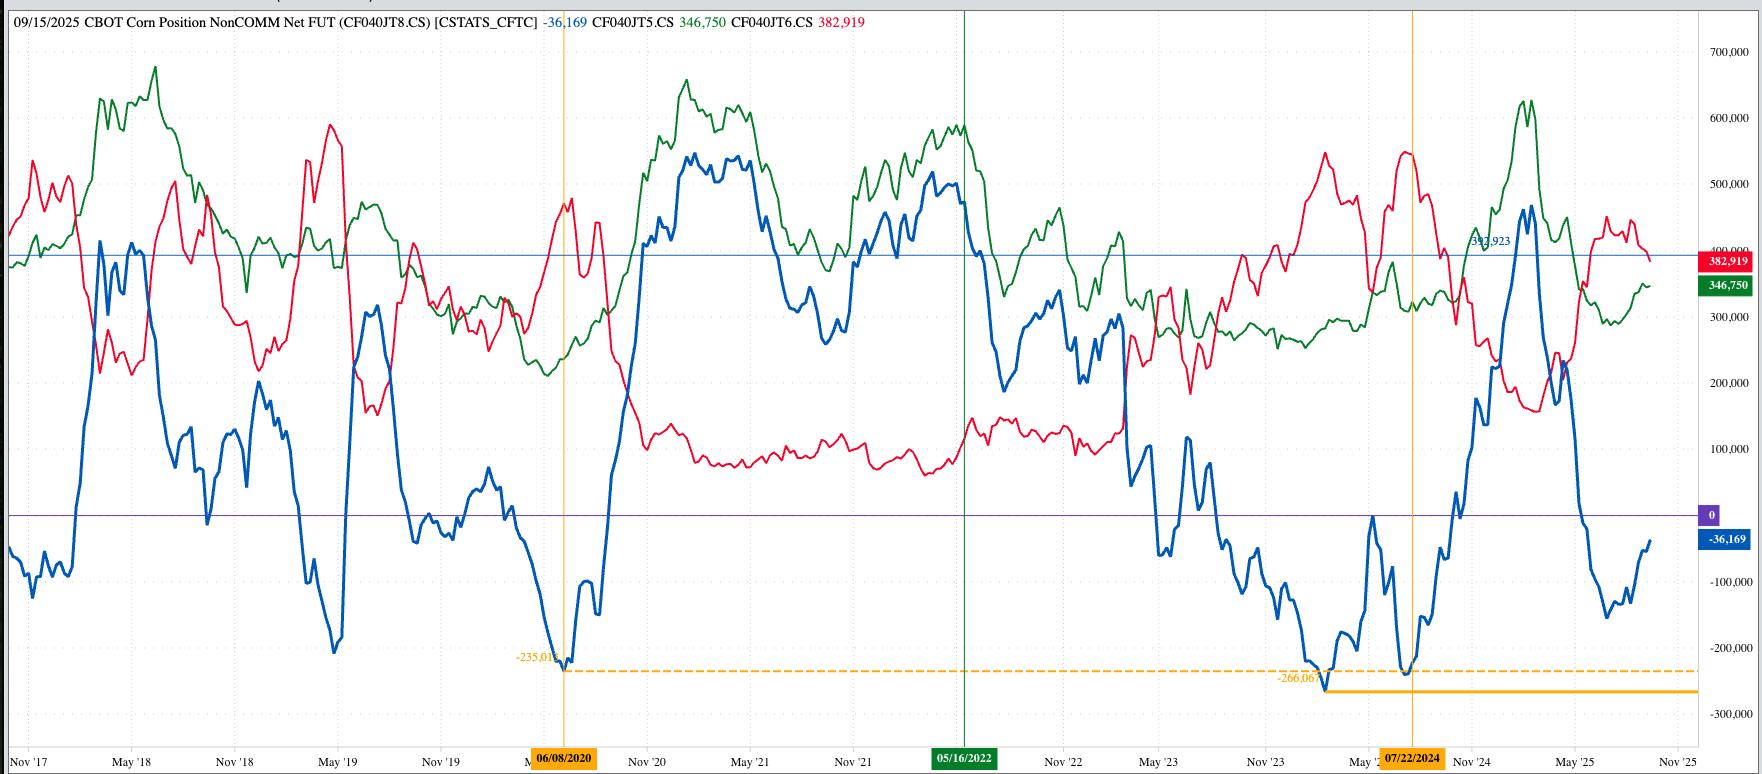The image size is (1762, 774).
Task: Click the May '23 x-axis label
Action: coord(1158,762)
